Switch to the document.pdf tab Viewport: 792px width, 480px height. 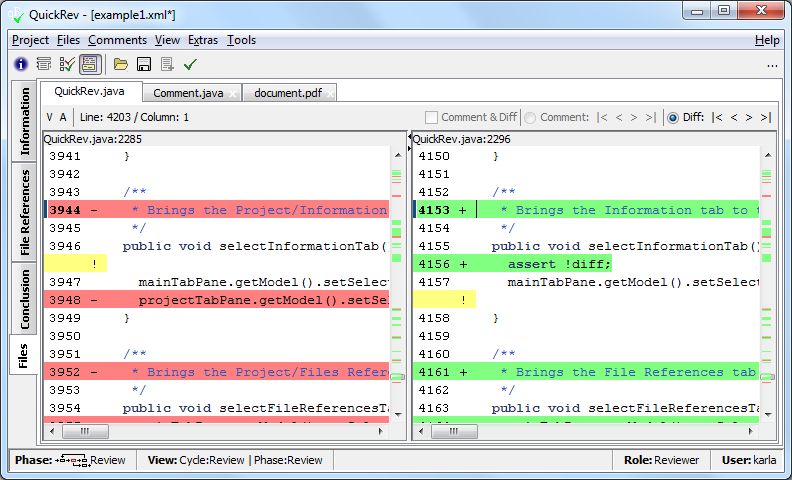(288, 93)
